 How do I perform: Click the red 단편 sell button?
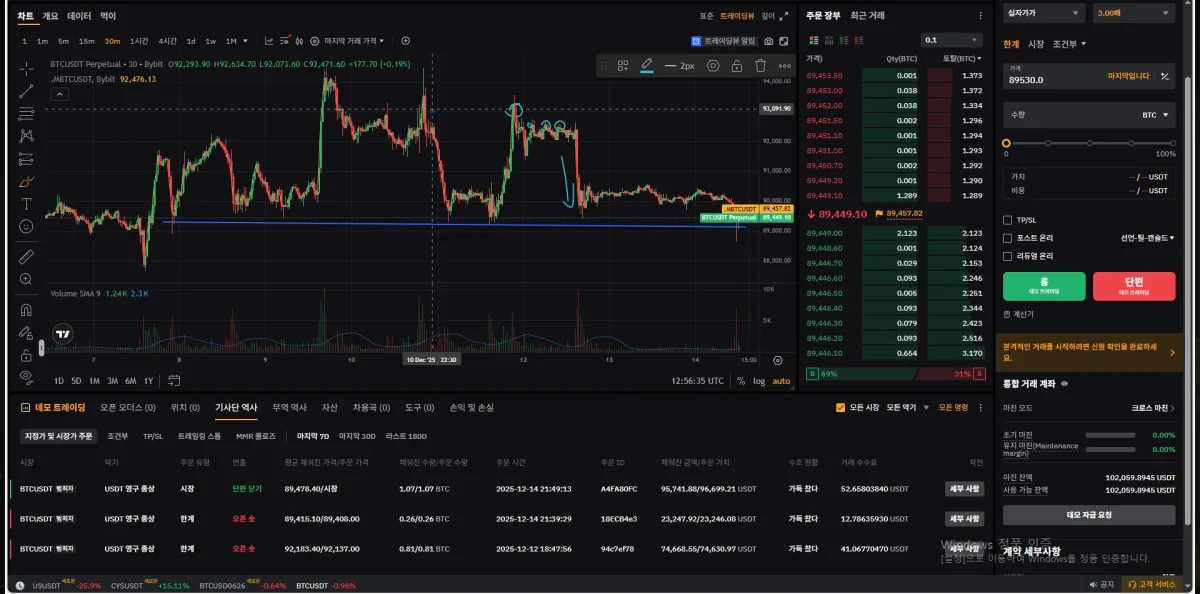point(1134,286)
